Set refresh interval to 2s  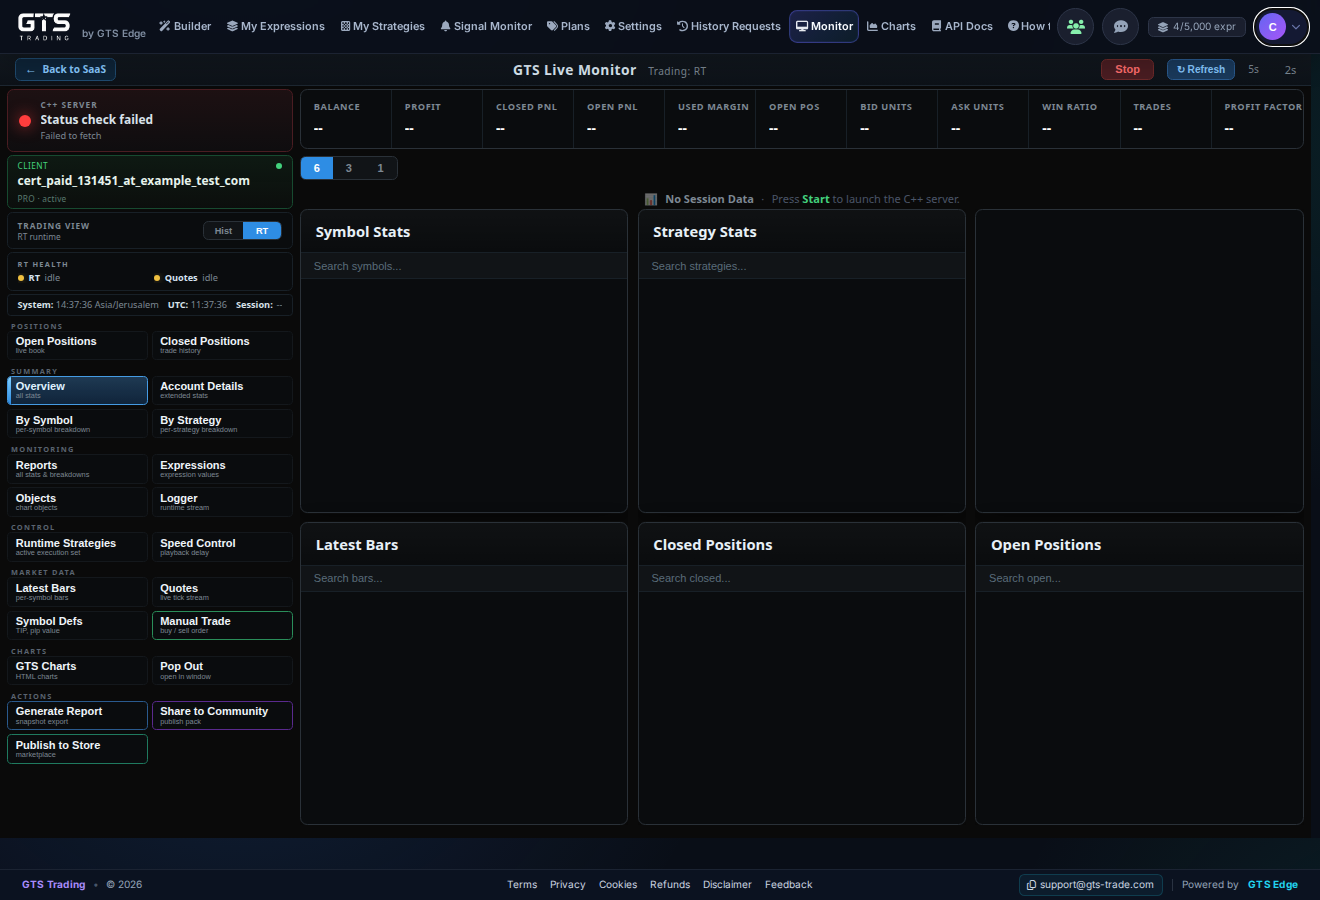coord(1290,70)
